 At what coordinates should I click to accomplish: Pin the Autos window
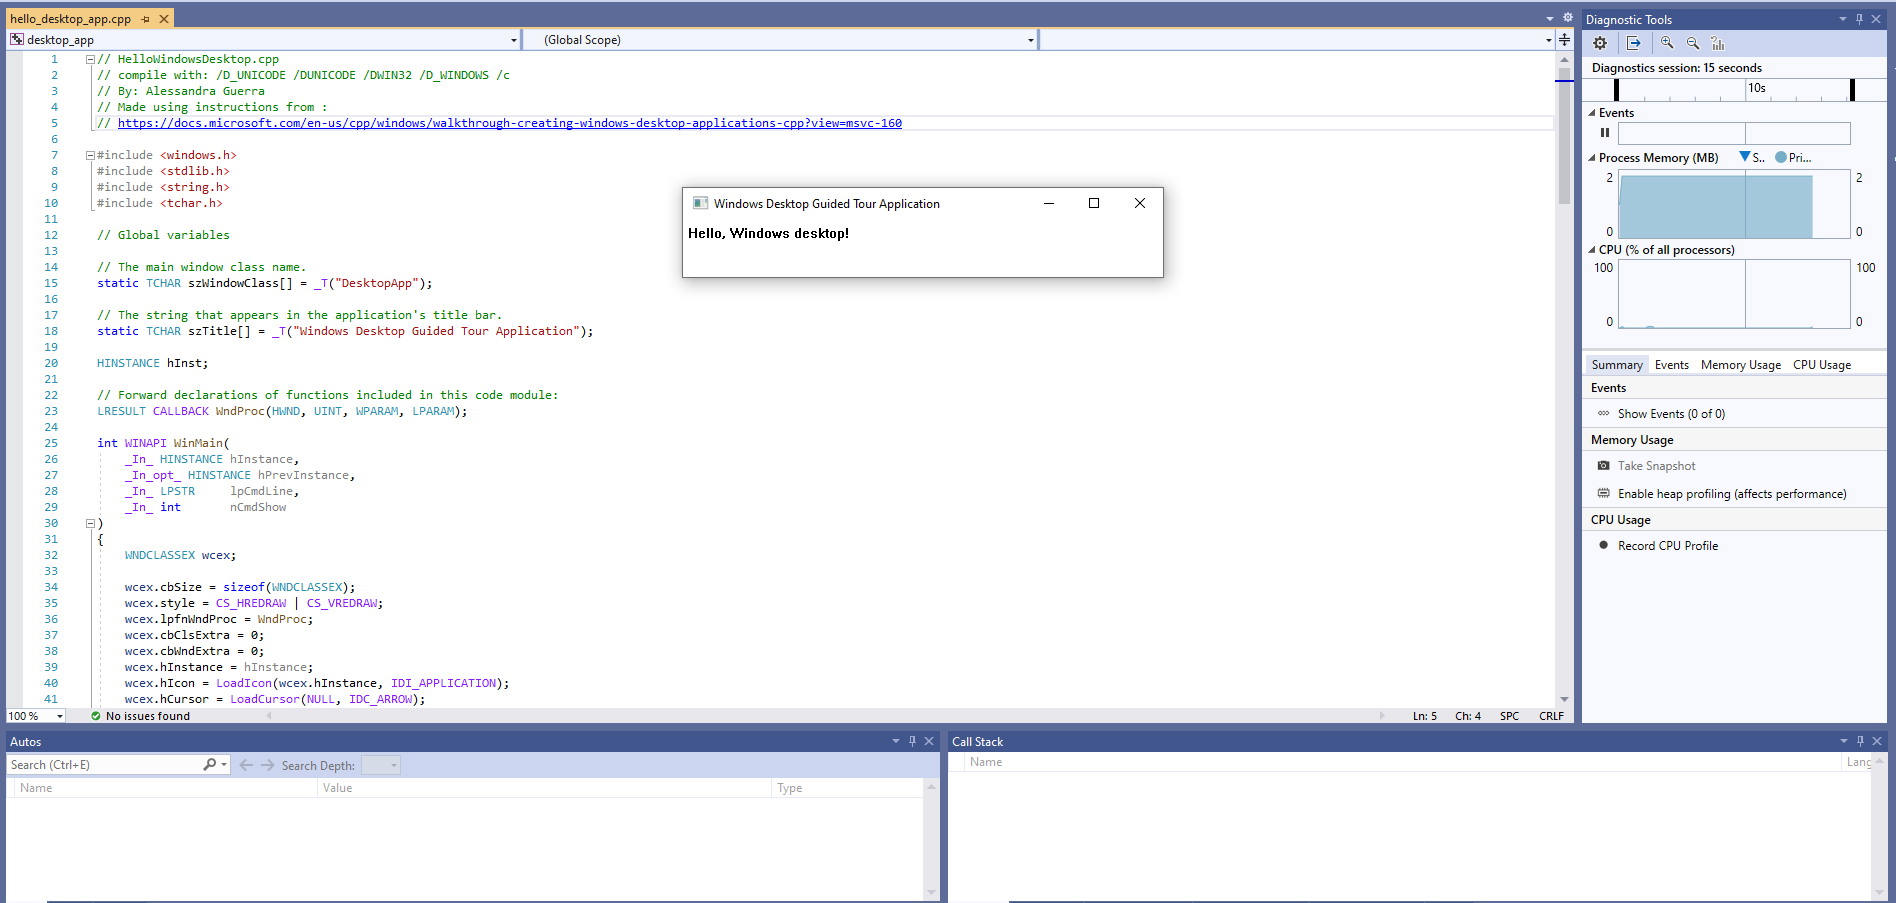(x=911, y=741)
